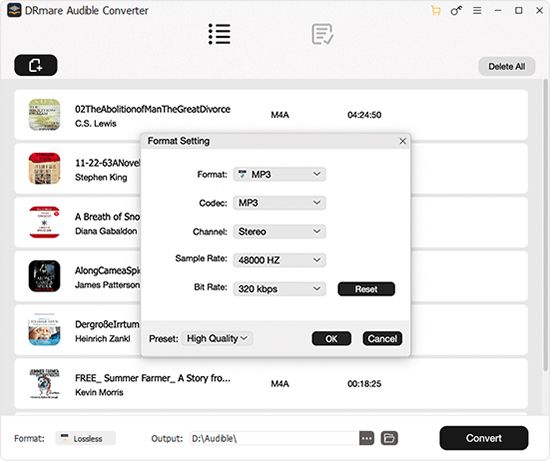Select the FREE_ Summer Farmer_ A Story title
This screenshot has width=550, height=461.
(153, 378)
